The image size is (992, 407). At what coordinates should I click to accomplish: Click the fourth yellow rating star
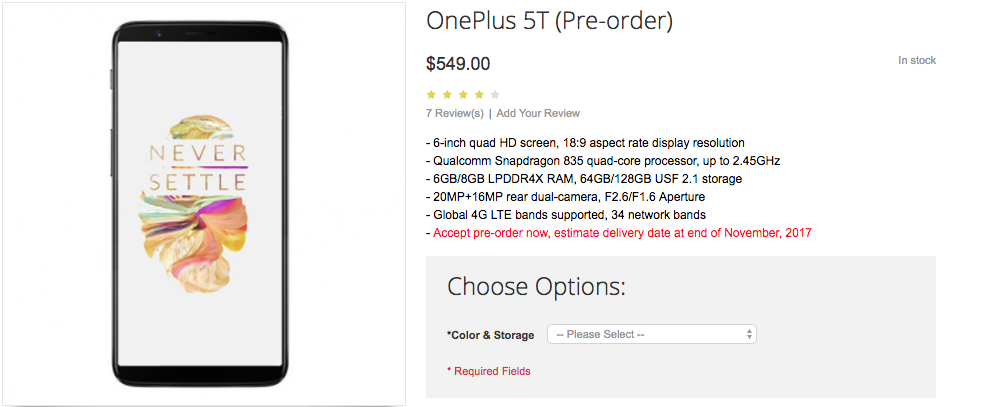(479, 94)
